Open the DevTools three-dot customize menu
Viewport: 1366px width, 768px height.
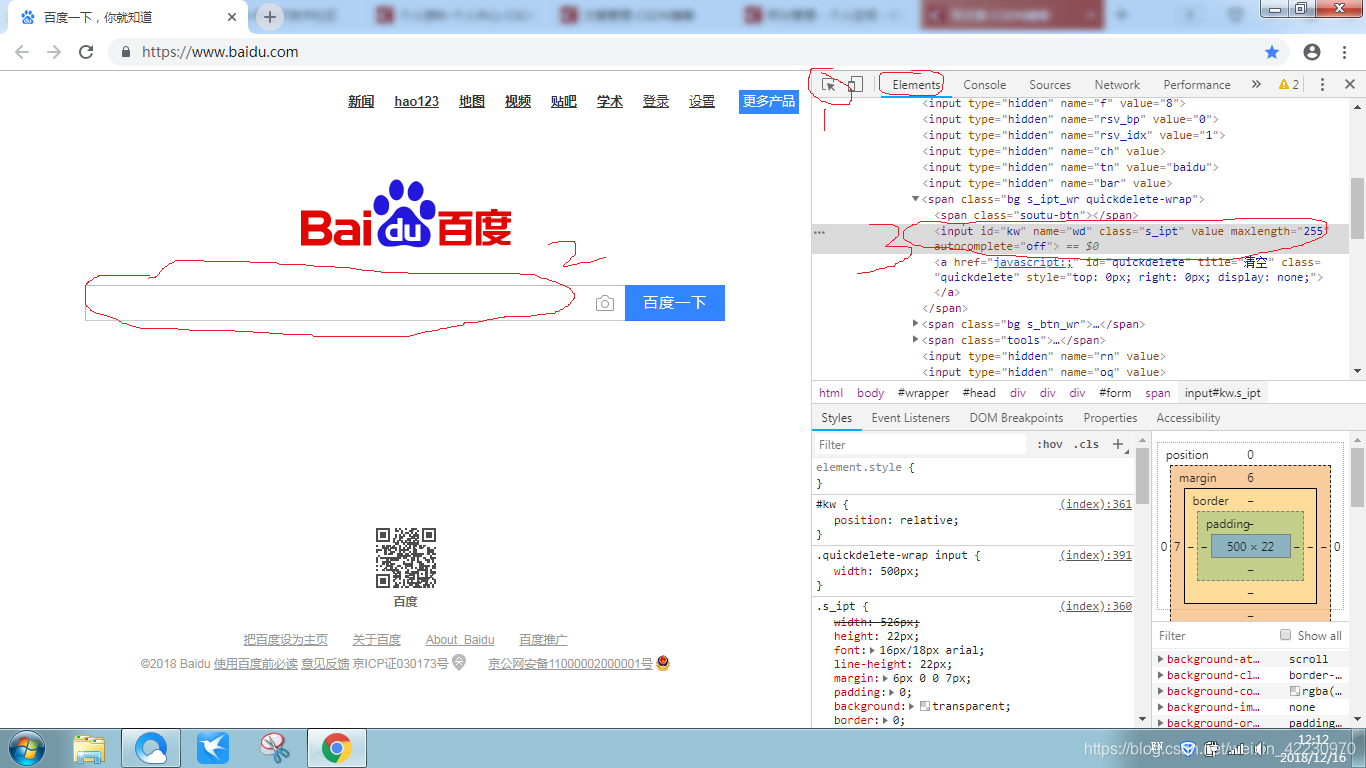point(1322,85)
